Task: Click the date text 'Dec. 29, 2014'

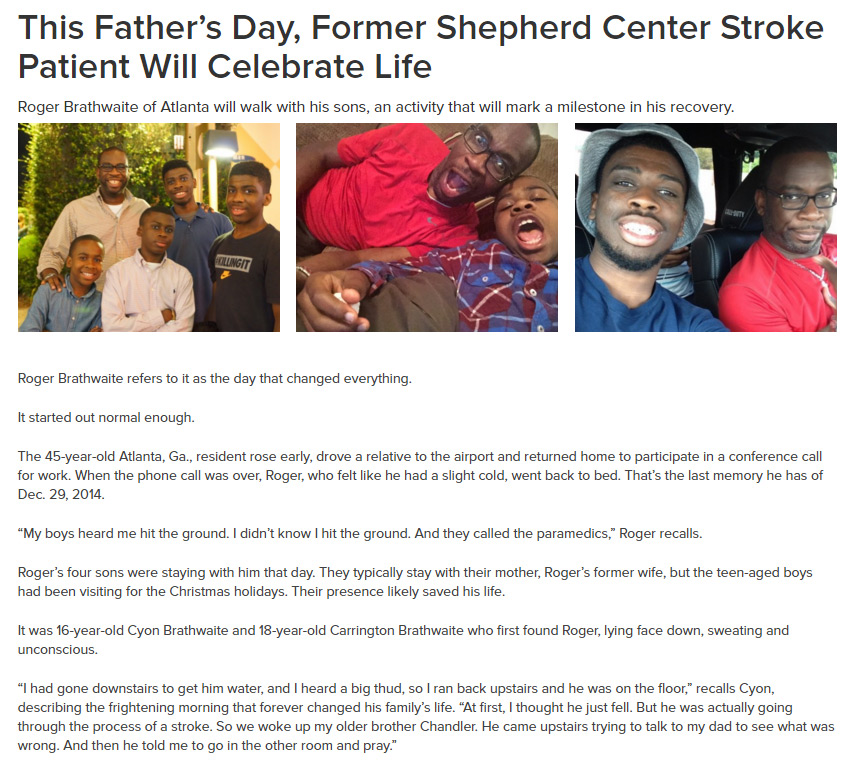Action: 60,495
